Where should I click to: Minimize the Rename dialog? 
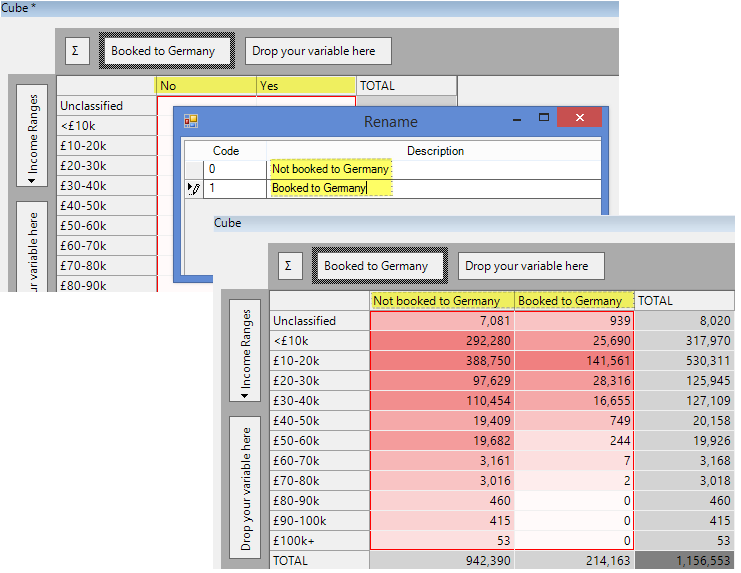pyautogui.click(x=517, y=118)
